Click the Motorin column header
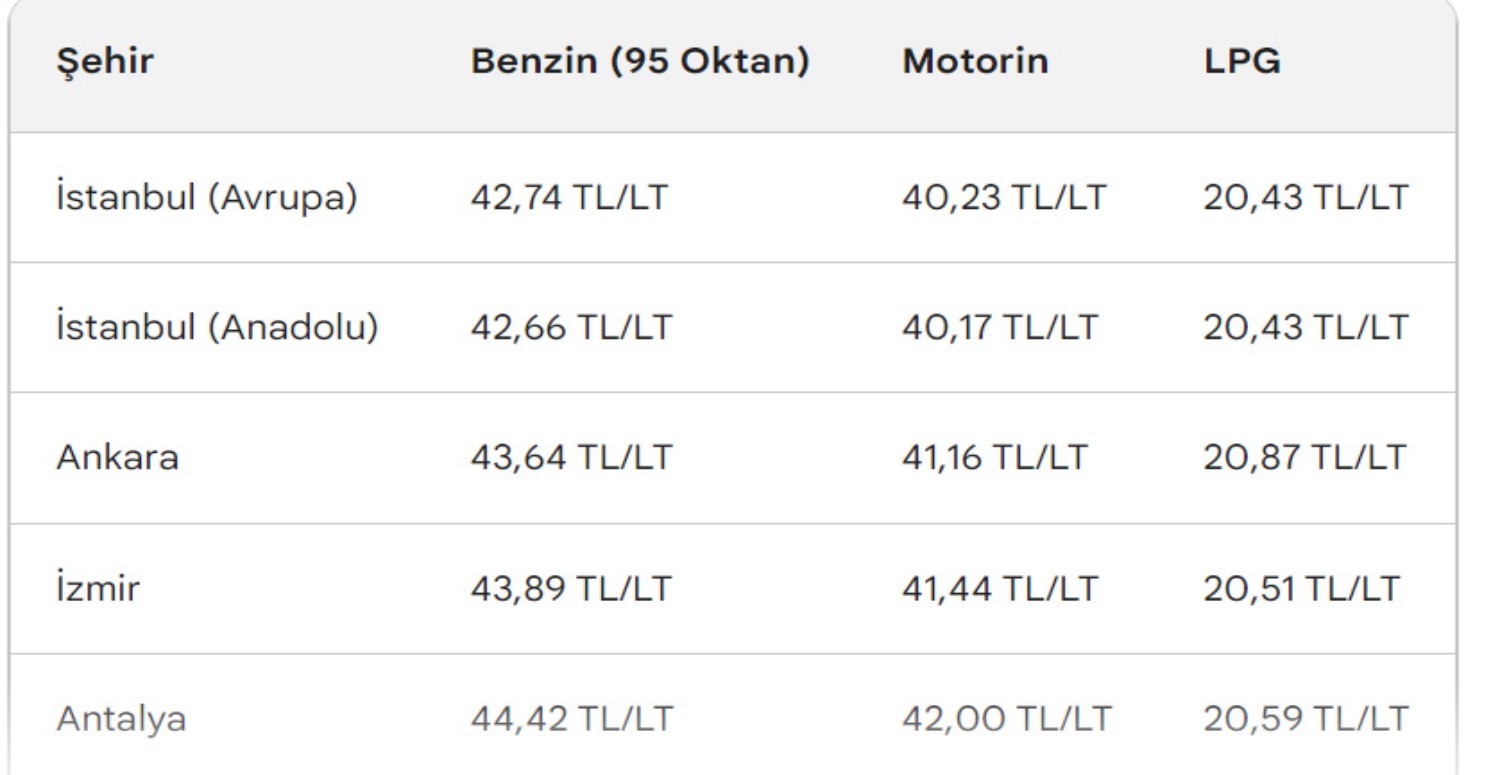 (x=975, y=62)
